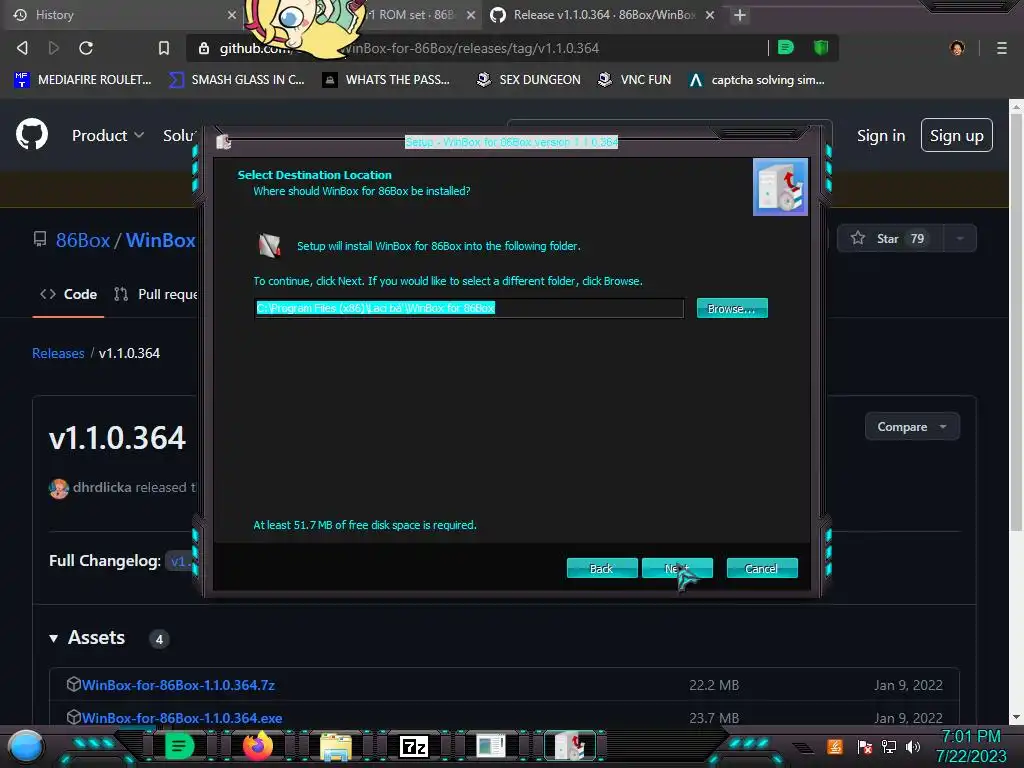Reload the page
Screen dimensions: 1024x768
pos(86,48)
